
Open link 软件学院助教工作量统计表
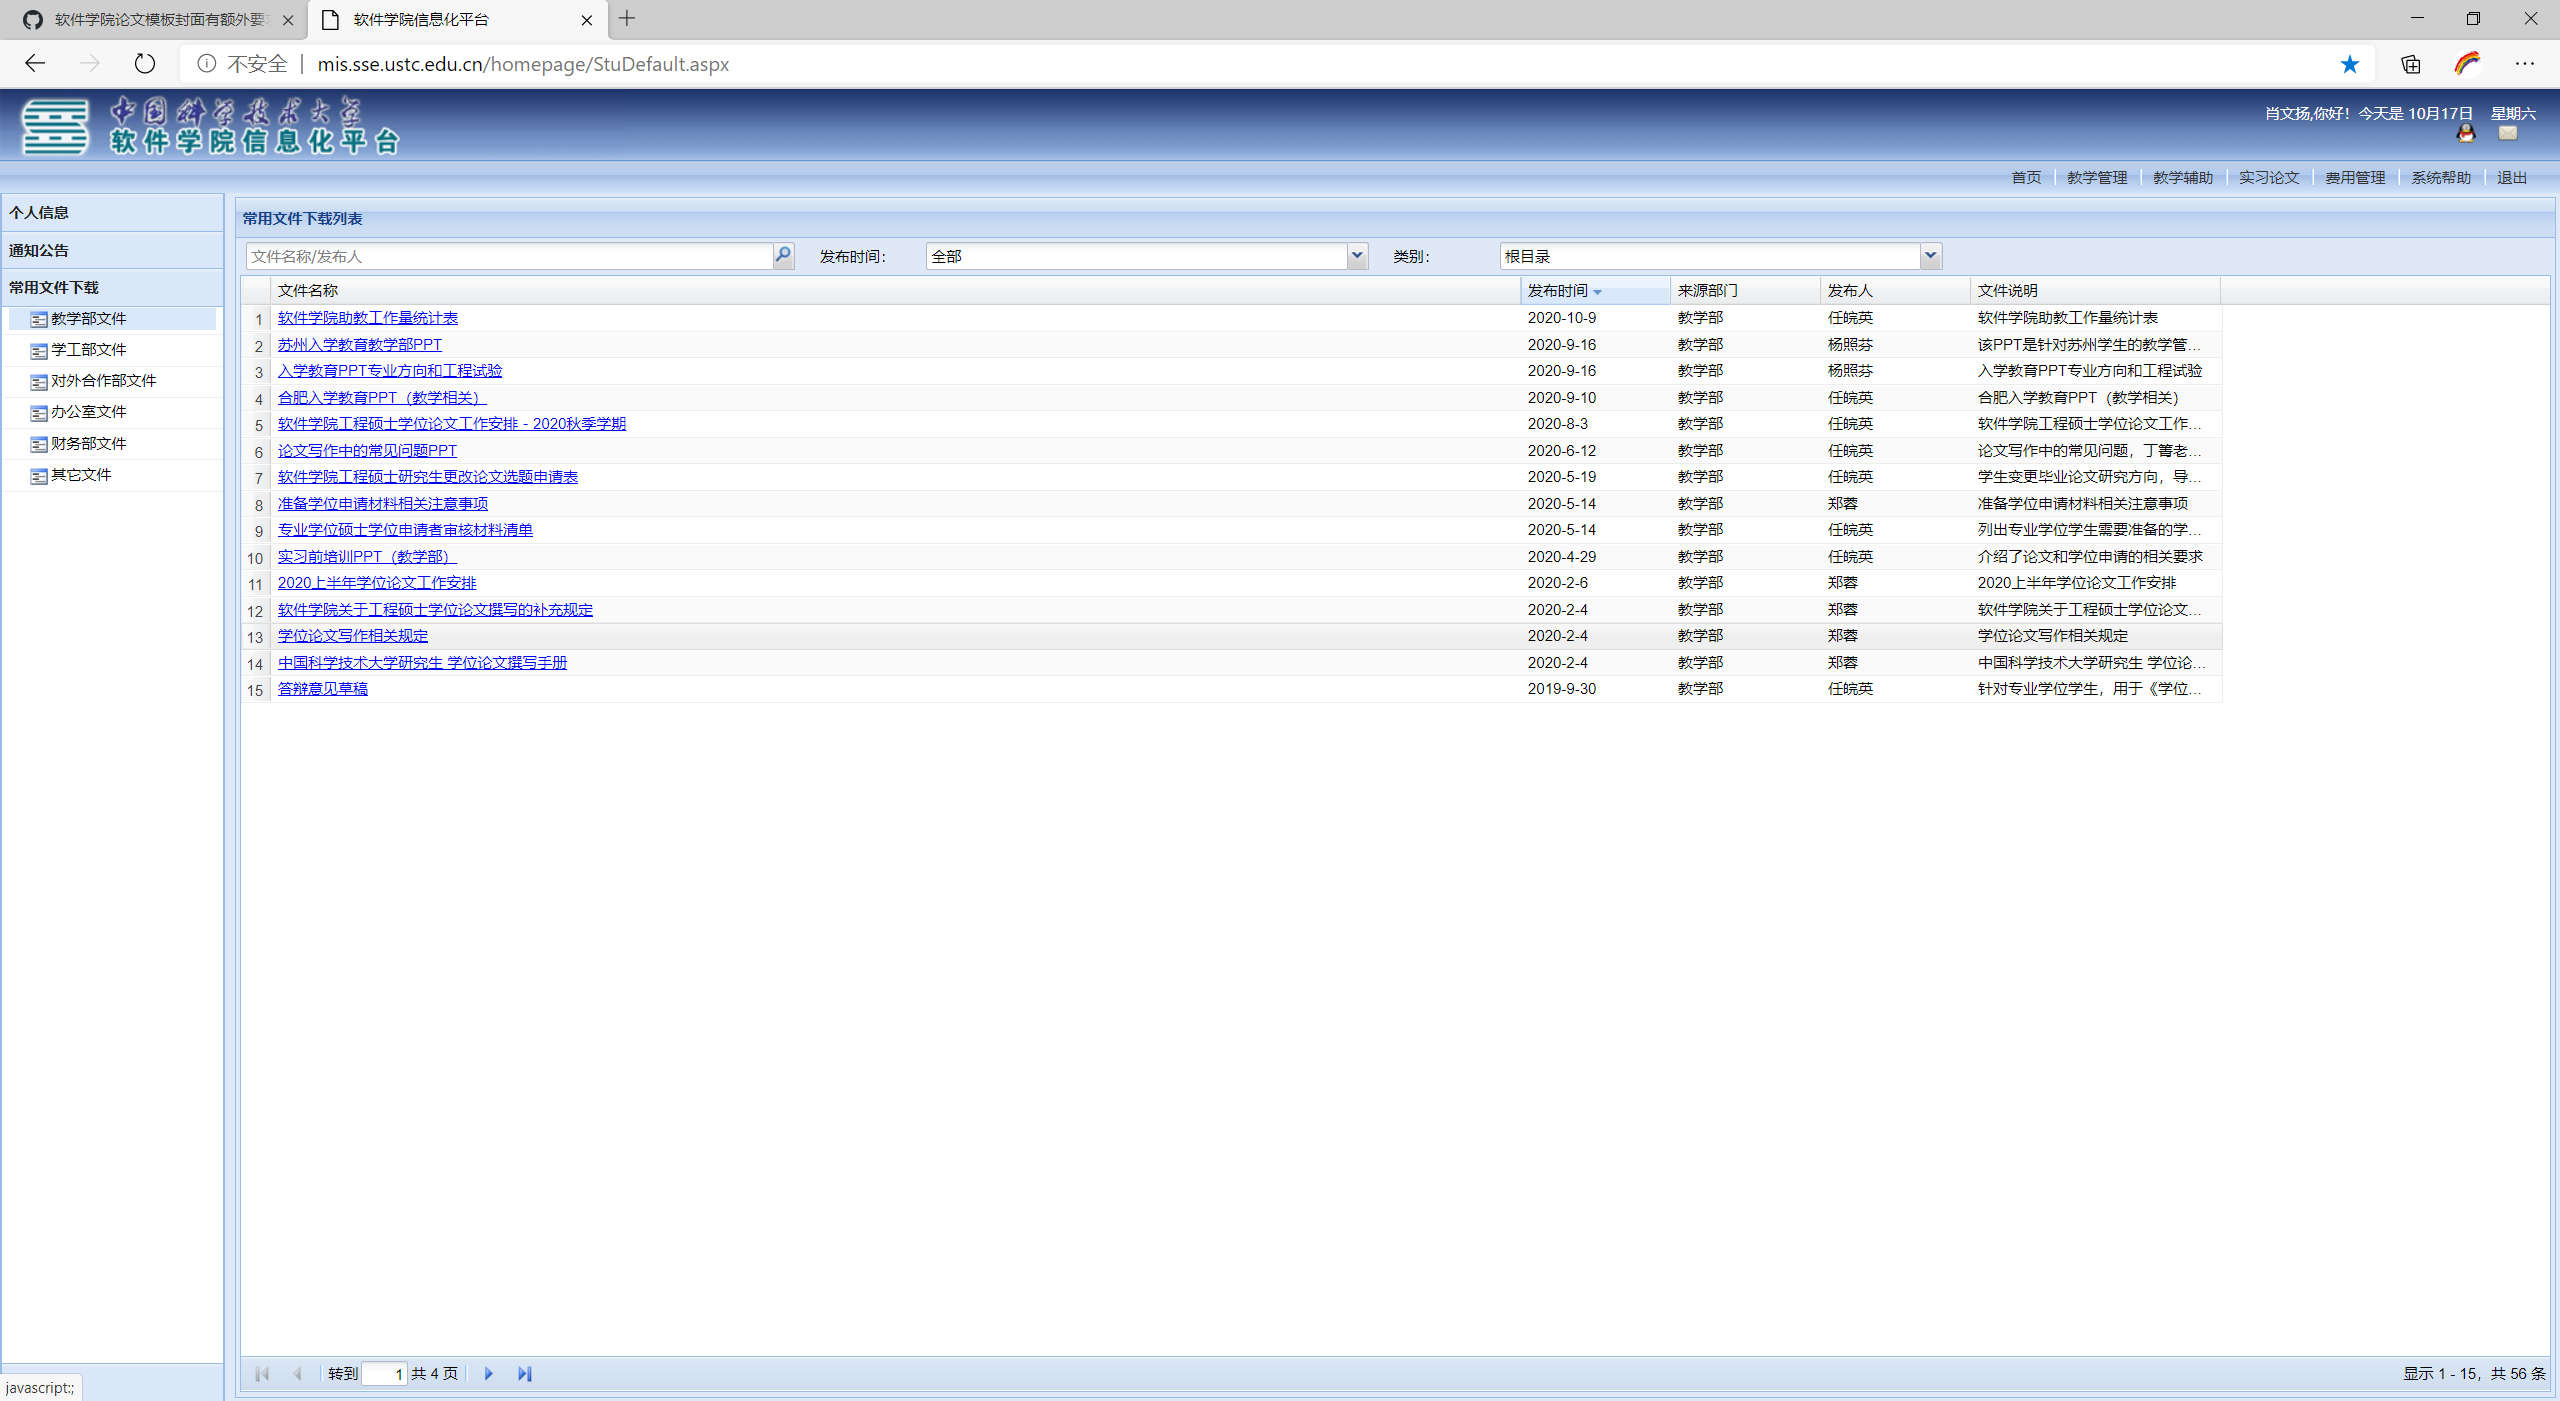point(367,318)
